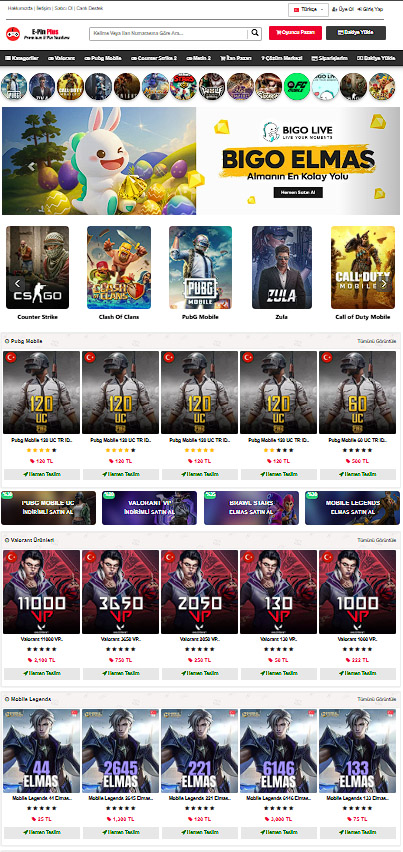Select the Call of Duty round icon
The width and height of the screenshot is (403, 852).
(71, 86)
